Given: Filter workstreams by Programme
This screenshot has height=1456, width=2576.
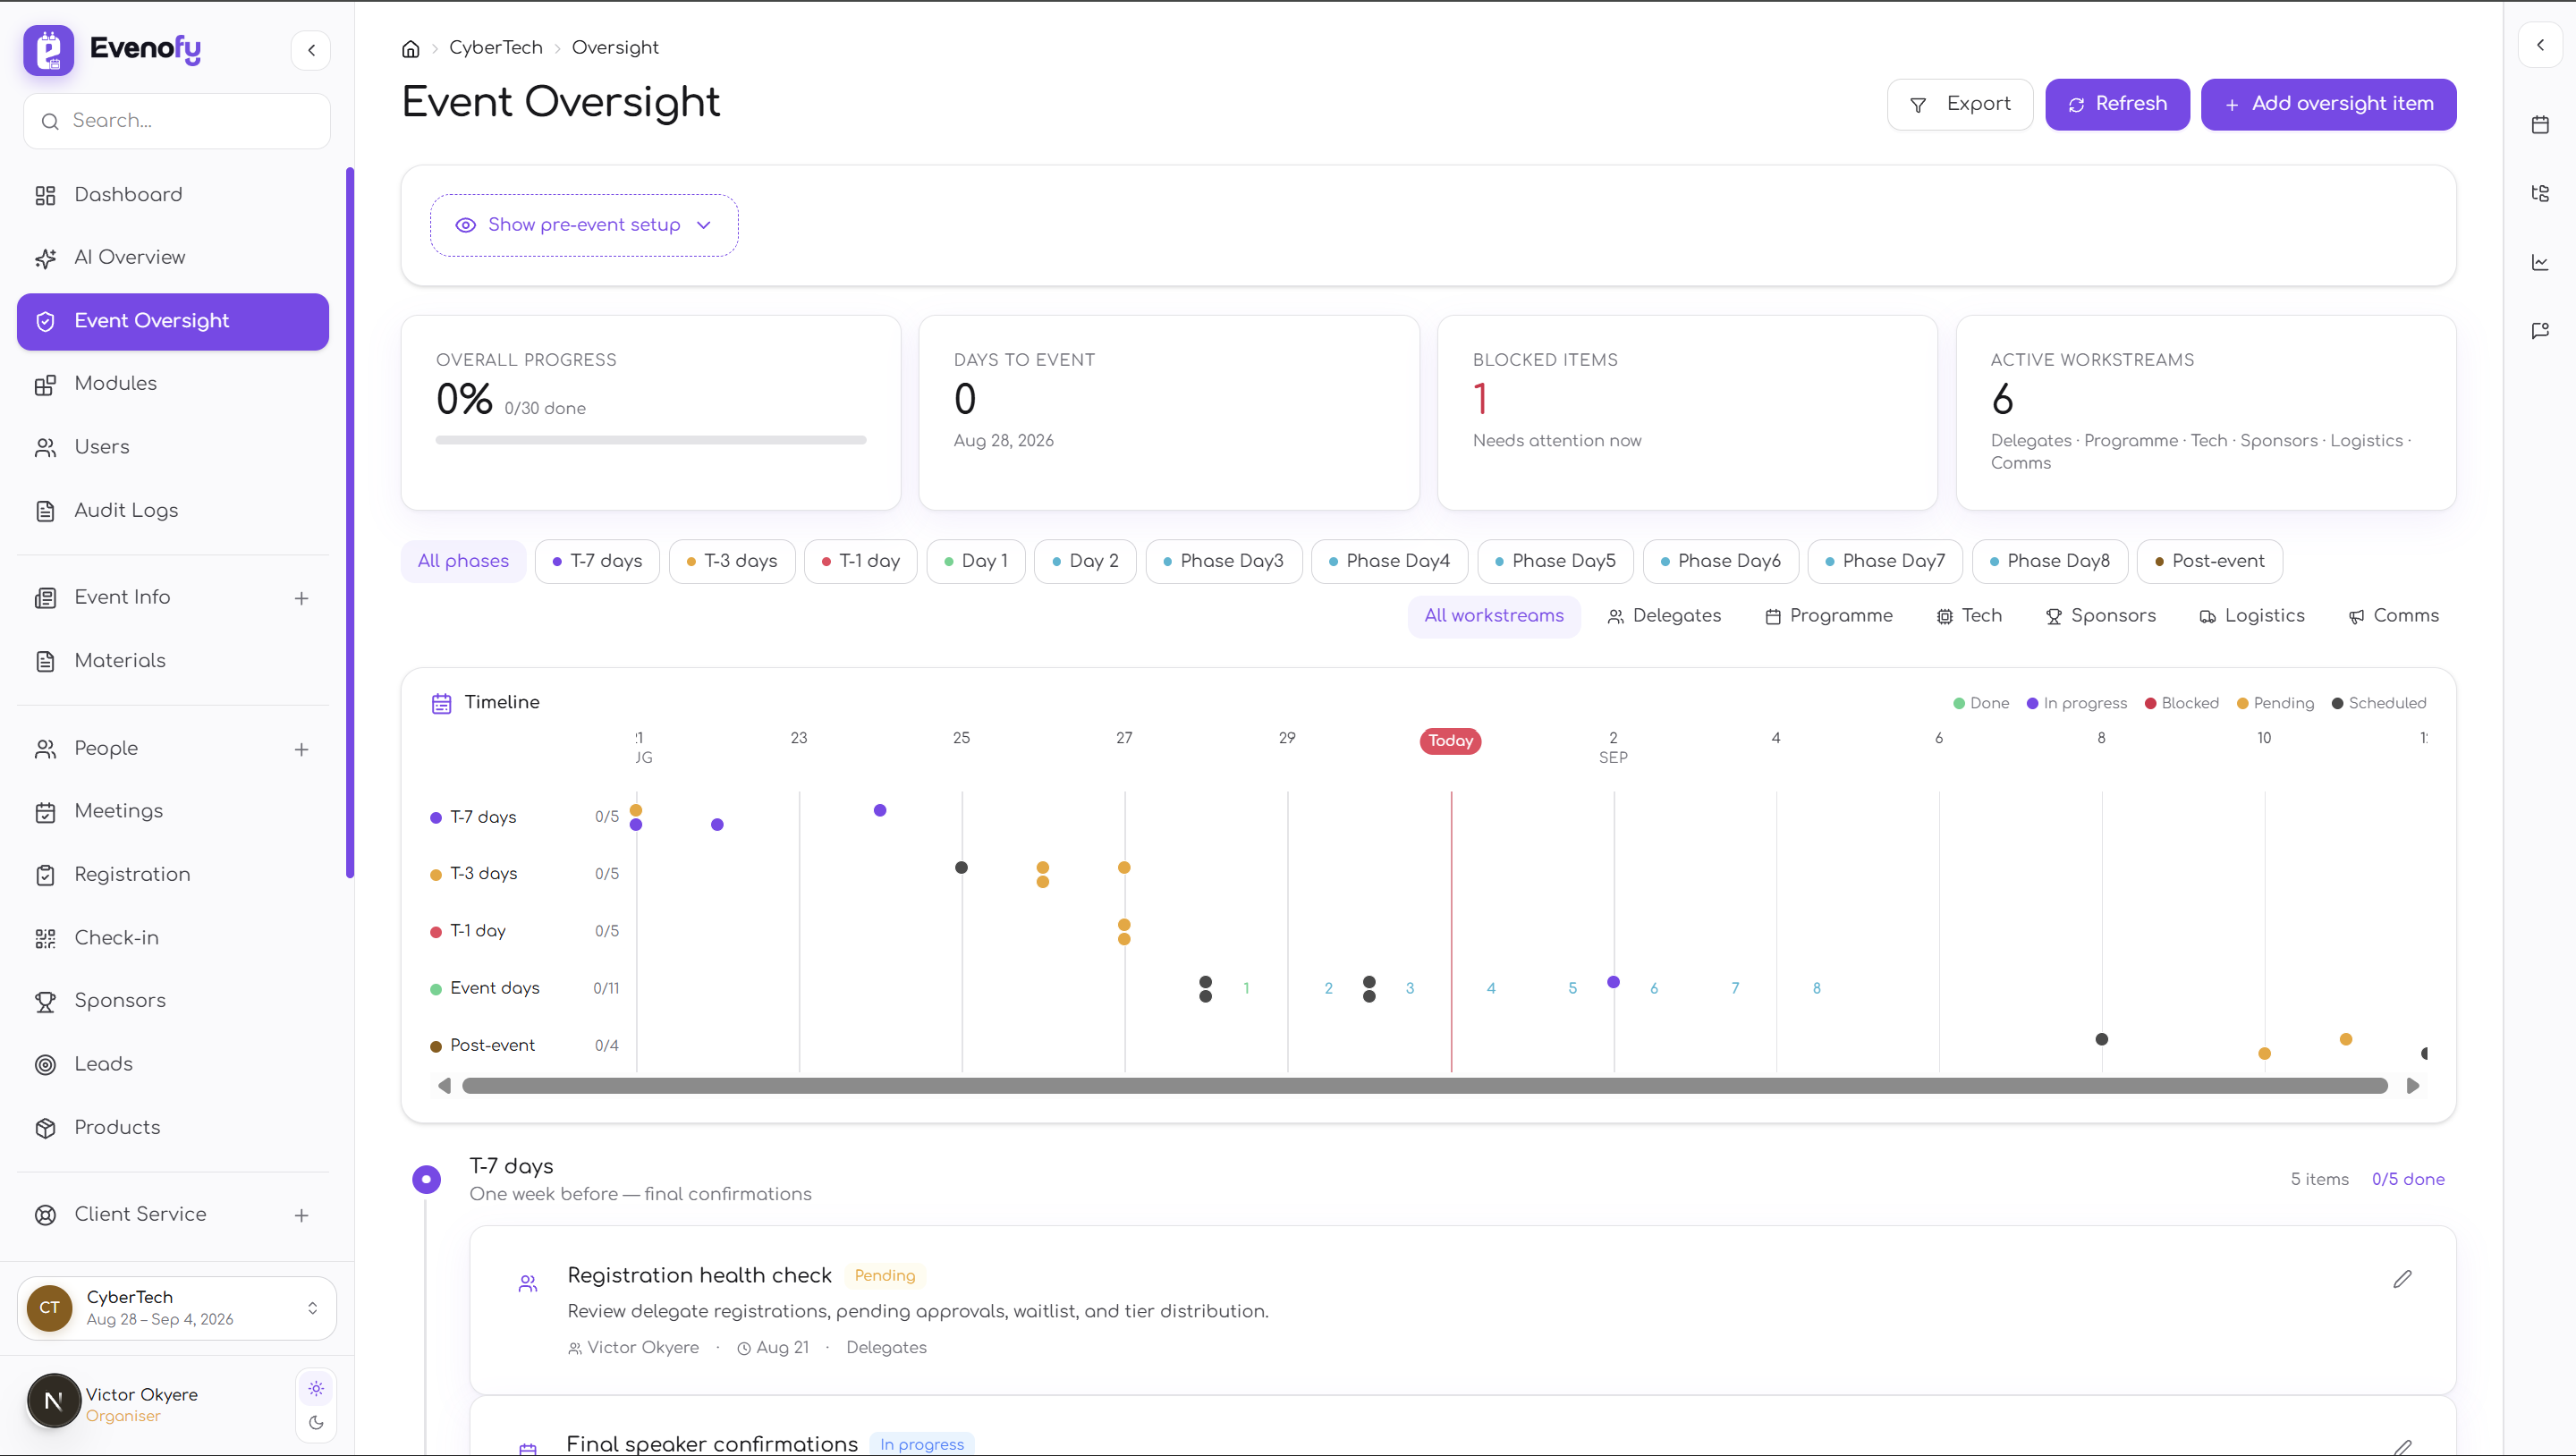Looking at the screenshot, I should click(1828, 616).
